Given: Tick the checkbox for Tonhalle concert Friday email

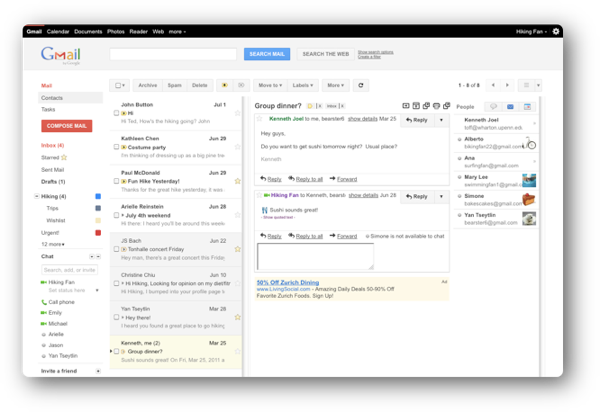Looking at the screenshot, I should tap(116, 249).
